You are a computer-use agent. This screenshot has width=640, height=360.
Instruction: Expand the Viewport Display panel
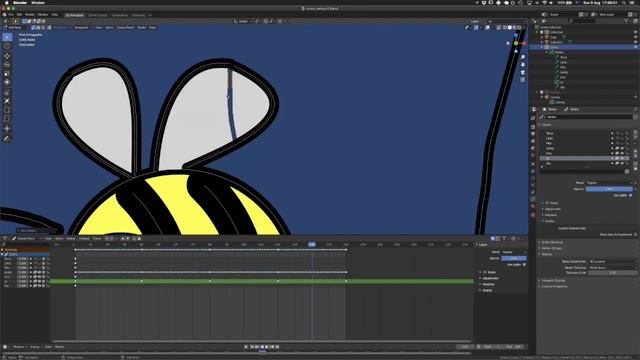click(x=552, y=280)
